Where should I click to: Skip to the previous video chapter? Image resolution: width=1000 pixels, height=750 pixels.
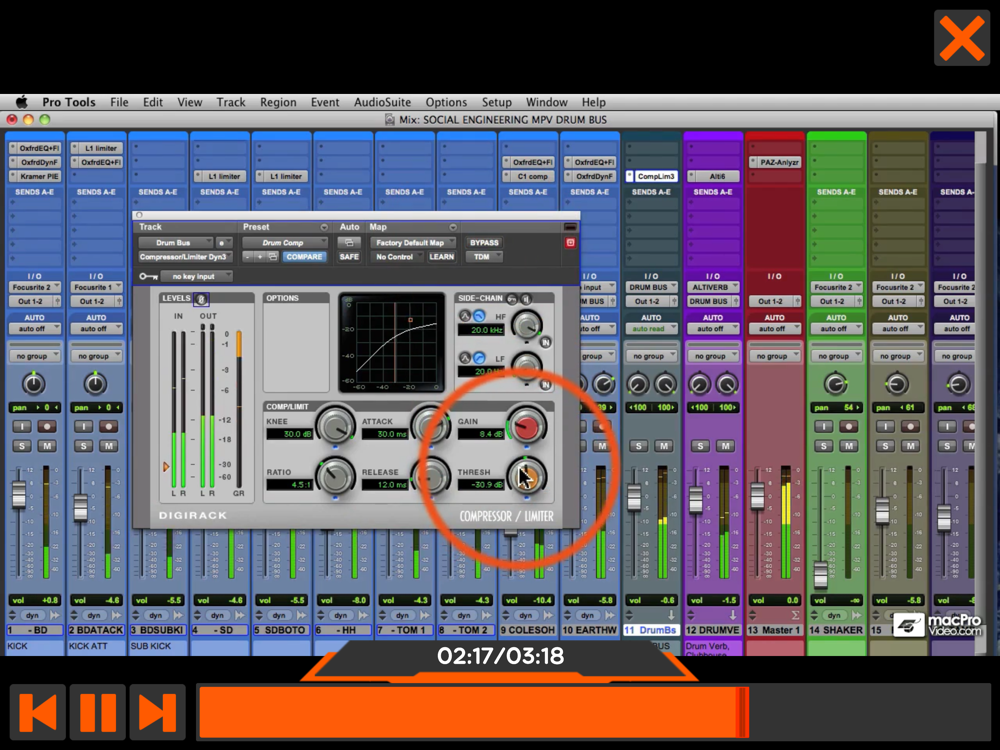pos(37,712)
